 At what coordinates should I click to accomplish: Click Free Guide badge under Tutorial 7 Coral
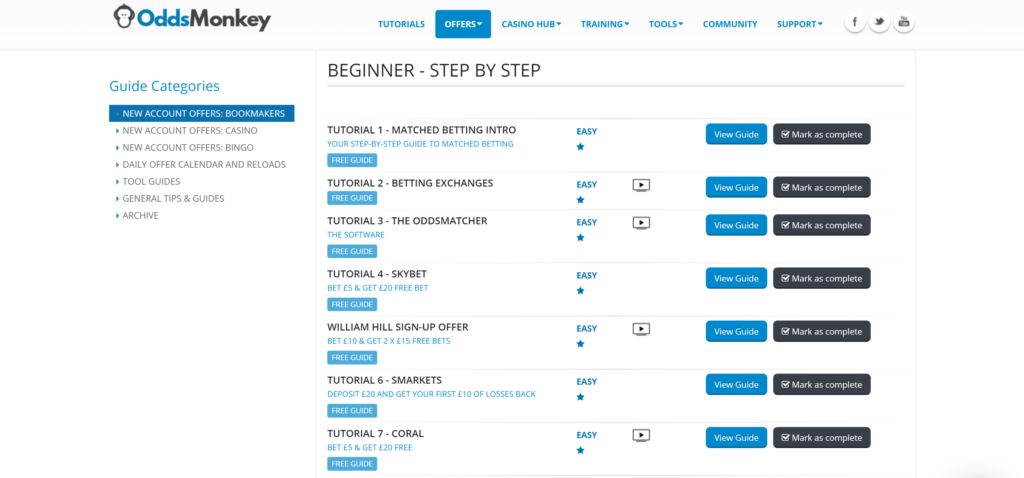[352, 464]
